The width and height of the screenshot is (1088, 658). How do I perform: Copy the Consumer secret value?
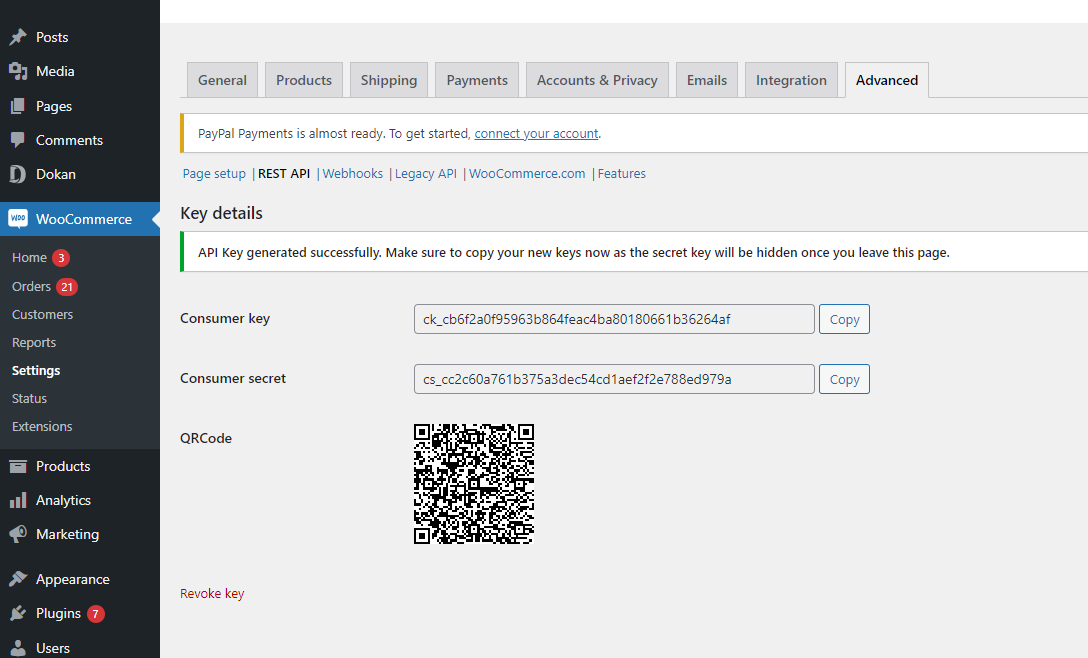(x=844, y=379)
